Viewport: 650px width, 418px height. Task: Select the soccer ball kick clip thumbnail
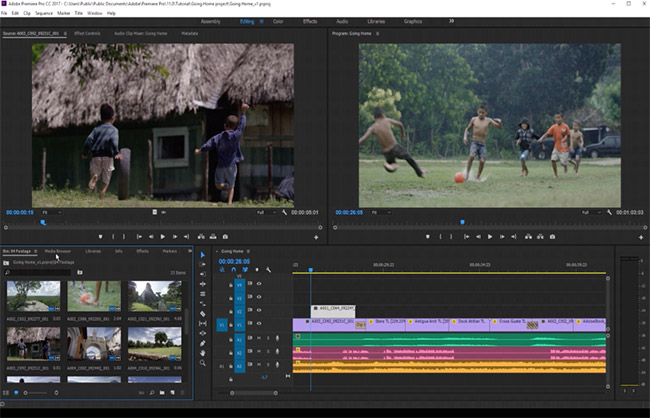pyautogui.click(x=94, y=297)
